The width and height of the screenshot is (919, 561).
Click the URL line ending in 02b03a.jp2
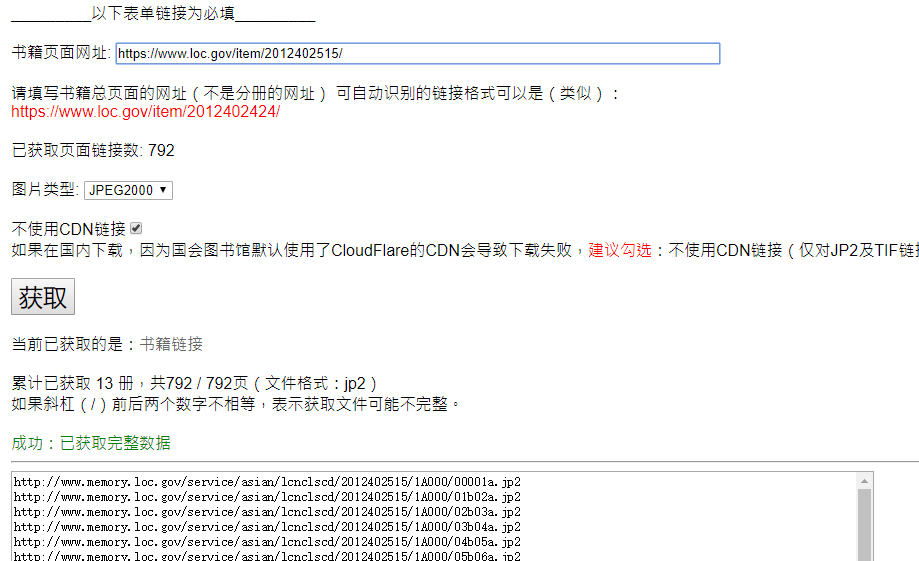click(267, 512)
